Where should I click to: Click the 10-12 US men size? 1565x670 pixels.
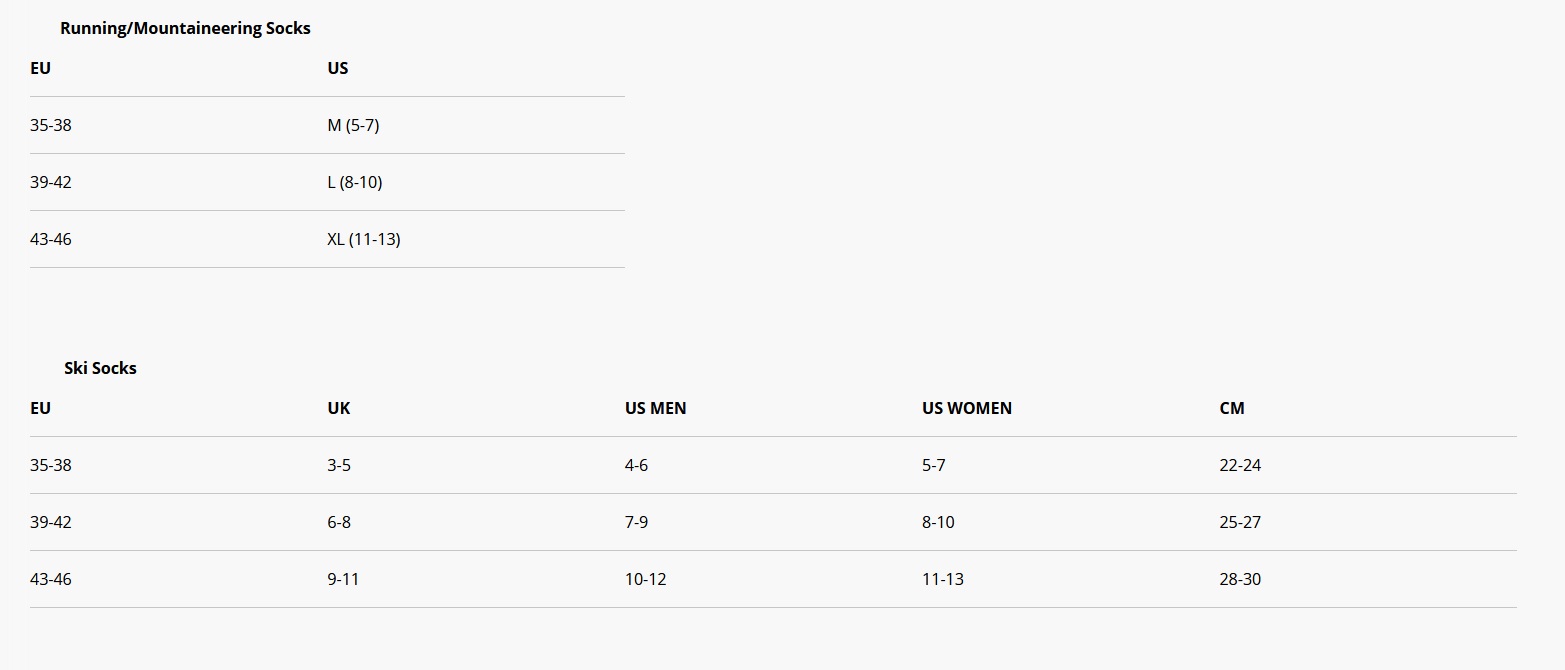pos(645,579)
